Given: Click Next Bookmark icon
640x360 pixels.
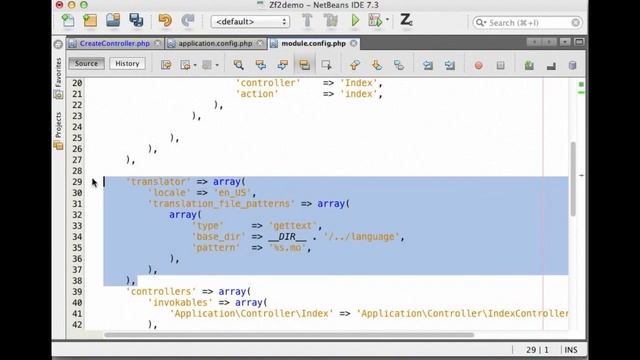Looking at the screenshot, I should (x=377, y=65).
